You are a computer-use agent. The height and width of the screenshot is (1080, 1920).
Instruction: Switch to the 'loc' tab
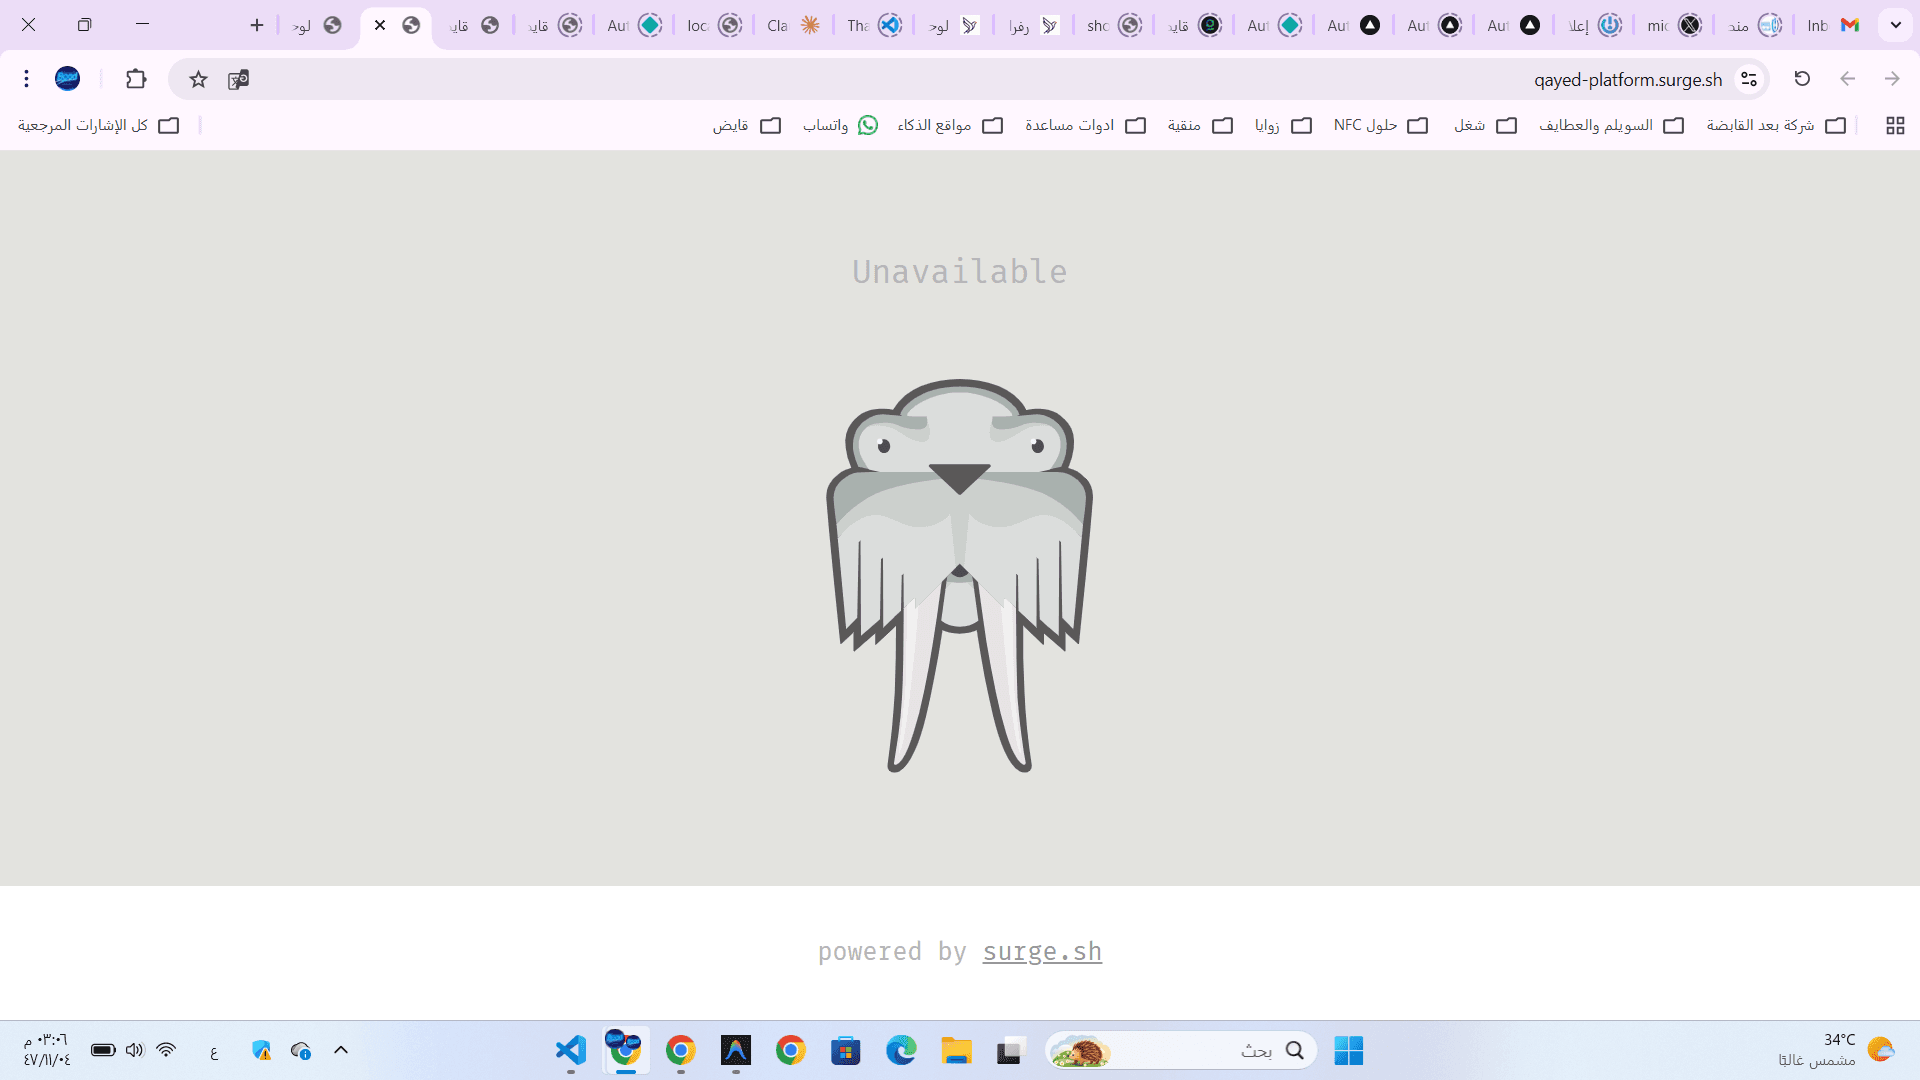tap(714, 25)
